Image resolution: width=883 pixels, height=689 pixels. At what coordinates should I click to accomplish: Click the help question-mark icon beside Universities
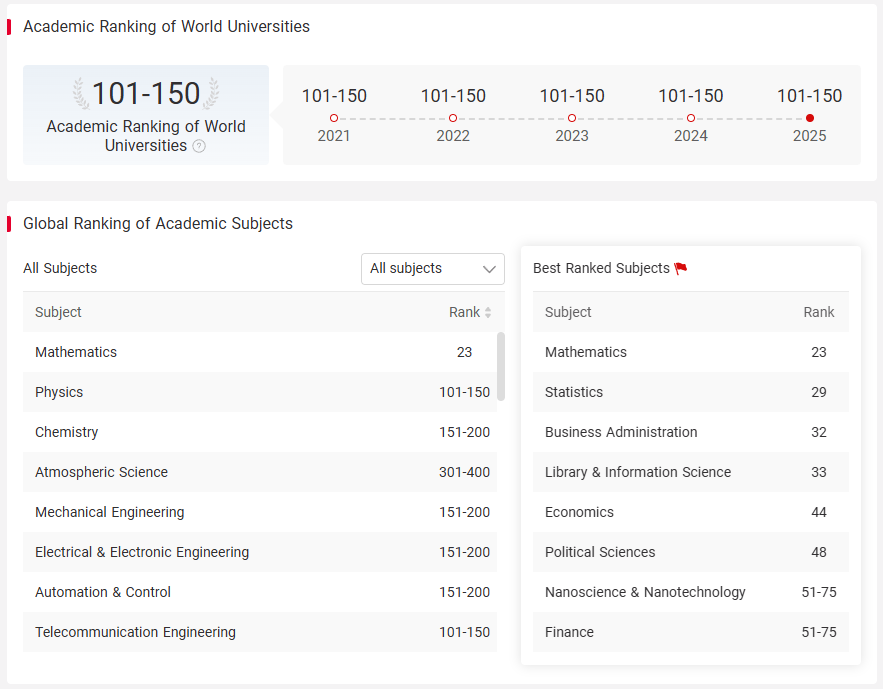tap(199, 146)
